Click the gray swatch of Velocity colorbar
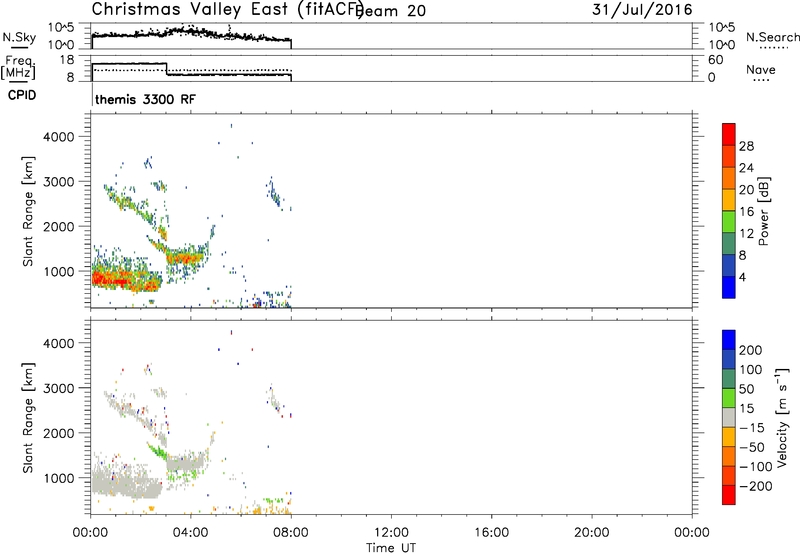This screenshot has height=554, width=800. click(729, 417)
